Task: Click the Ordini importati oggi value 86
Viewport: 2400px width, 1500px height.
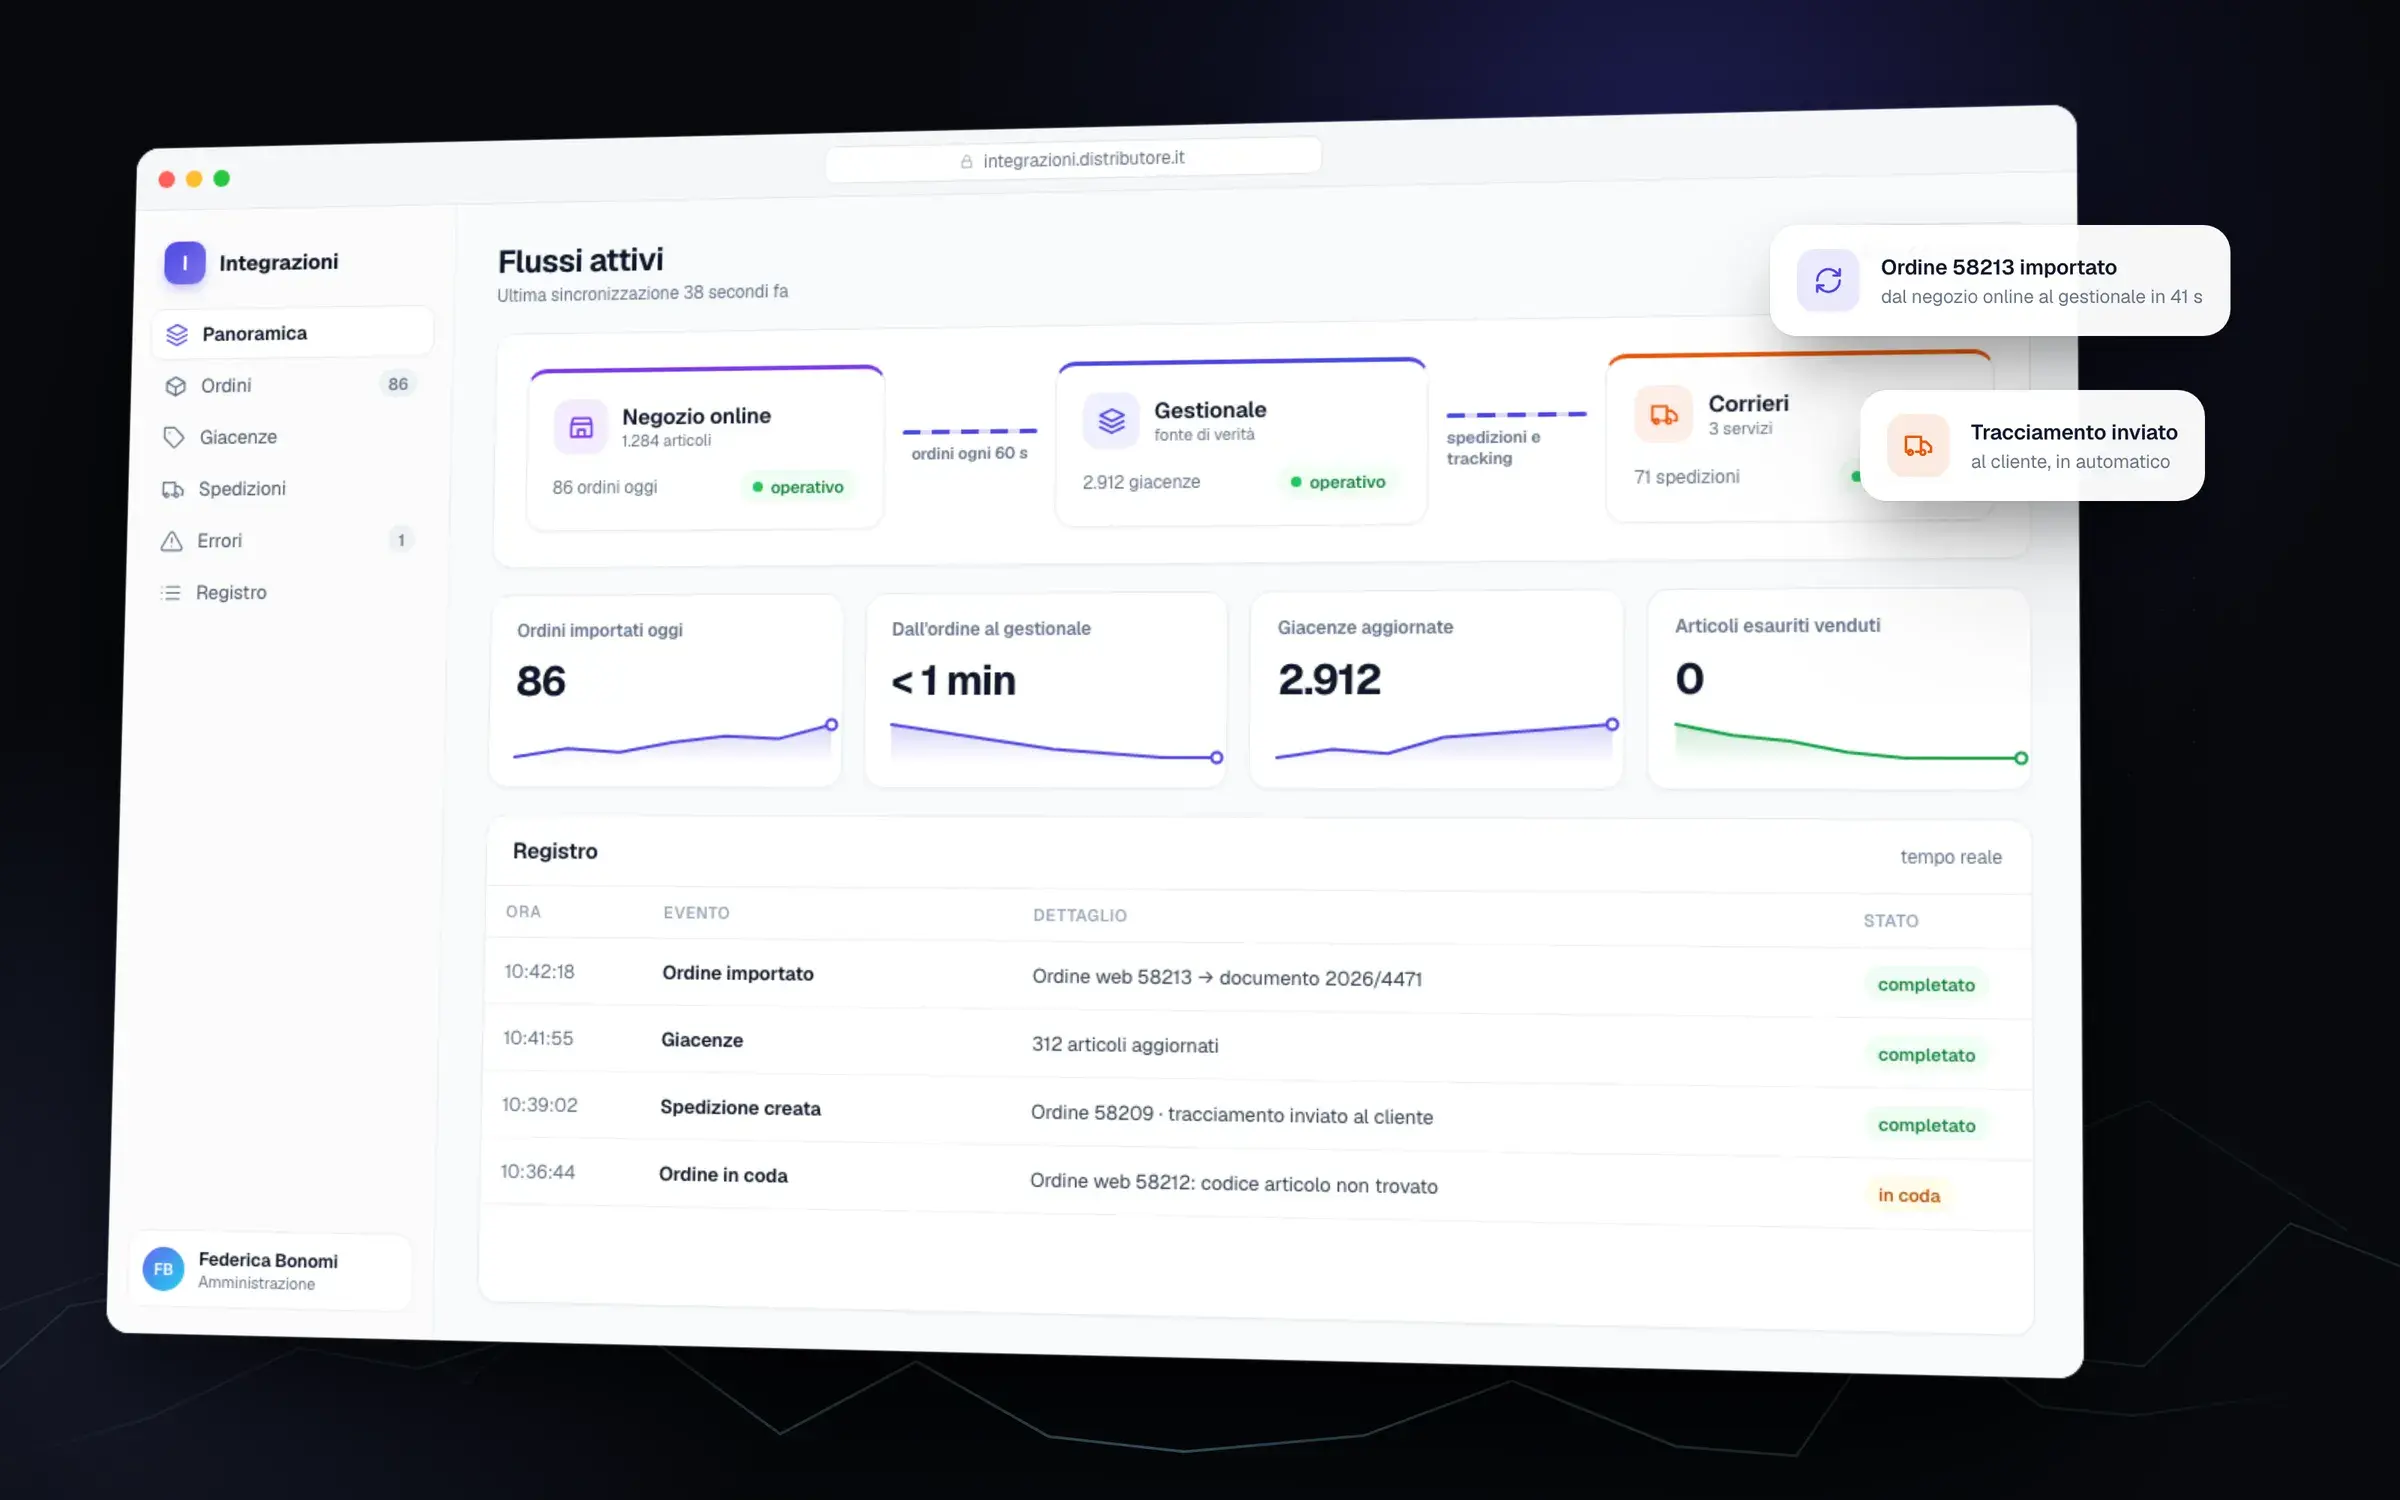Action: [541, 681]
